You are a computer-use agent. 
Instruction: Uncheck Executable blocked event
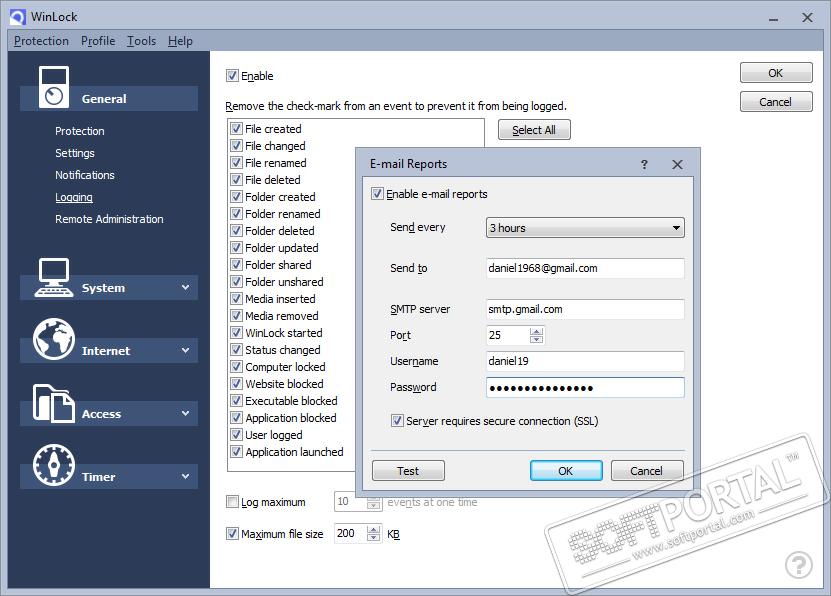tap(236, 401)
